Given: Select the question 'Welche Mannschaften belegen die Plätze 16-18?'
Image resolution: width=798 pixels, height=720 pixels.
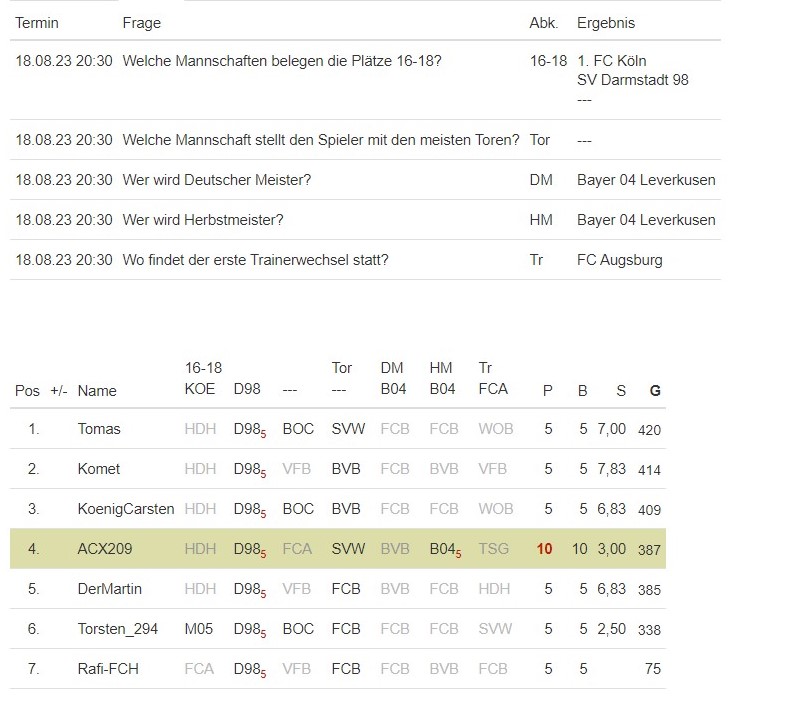Looking at the screenshot, I should [282, 61].
